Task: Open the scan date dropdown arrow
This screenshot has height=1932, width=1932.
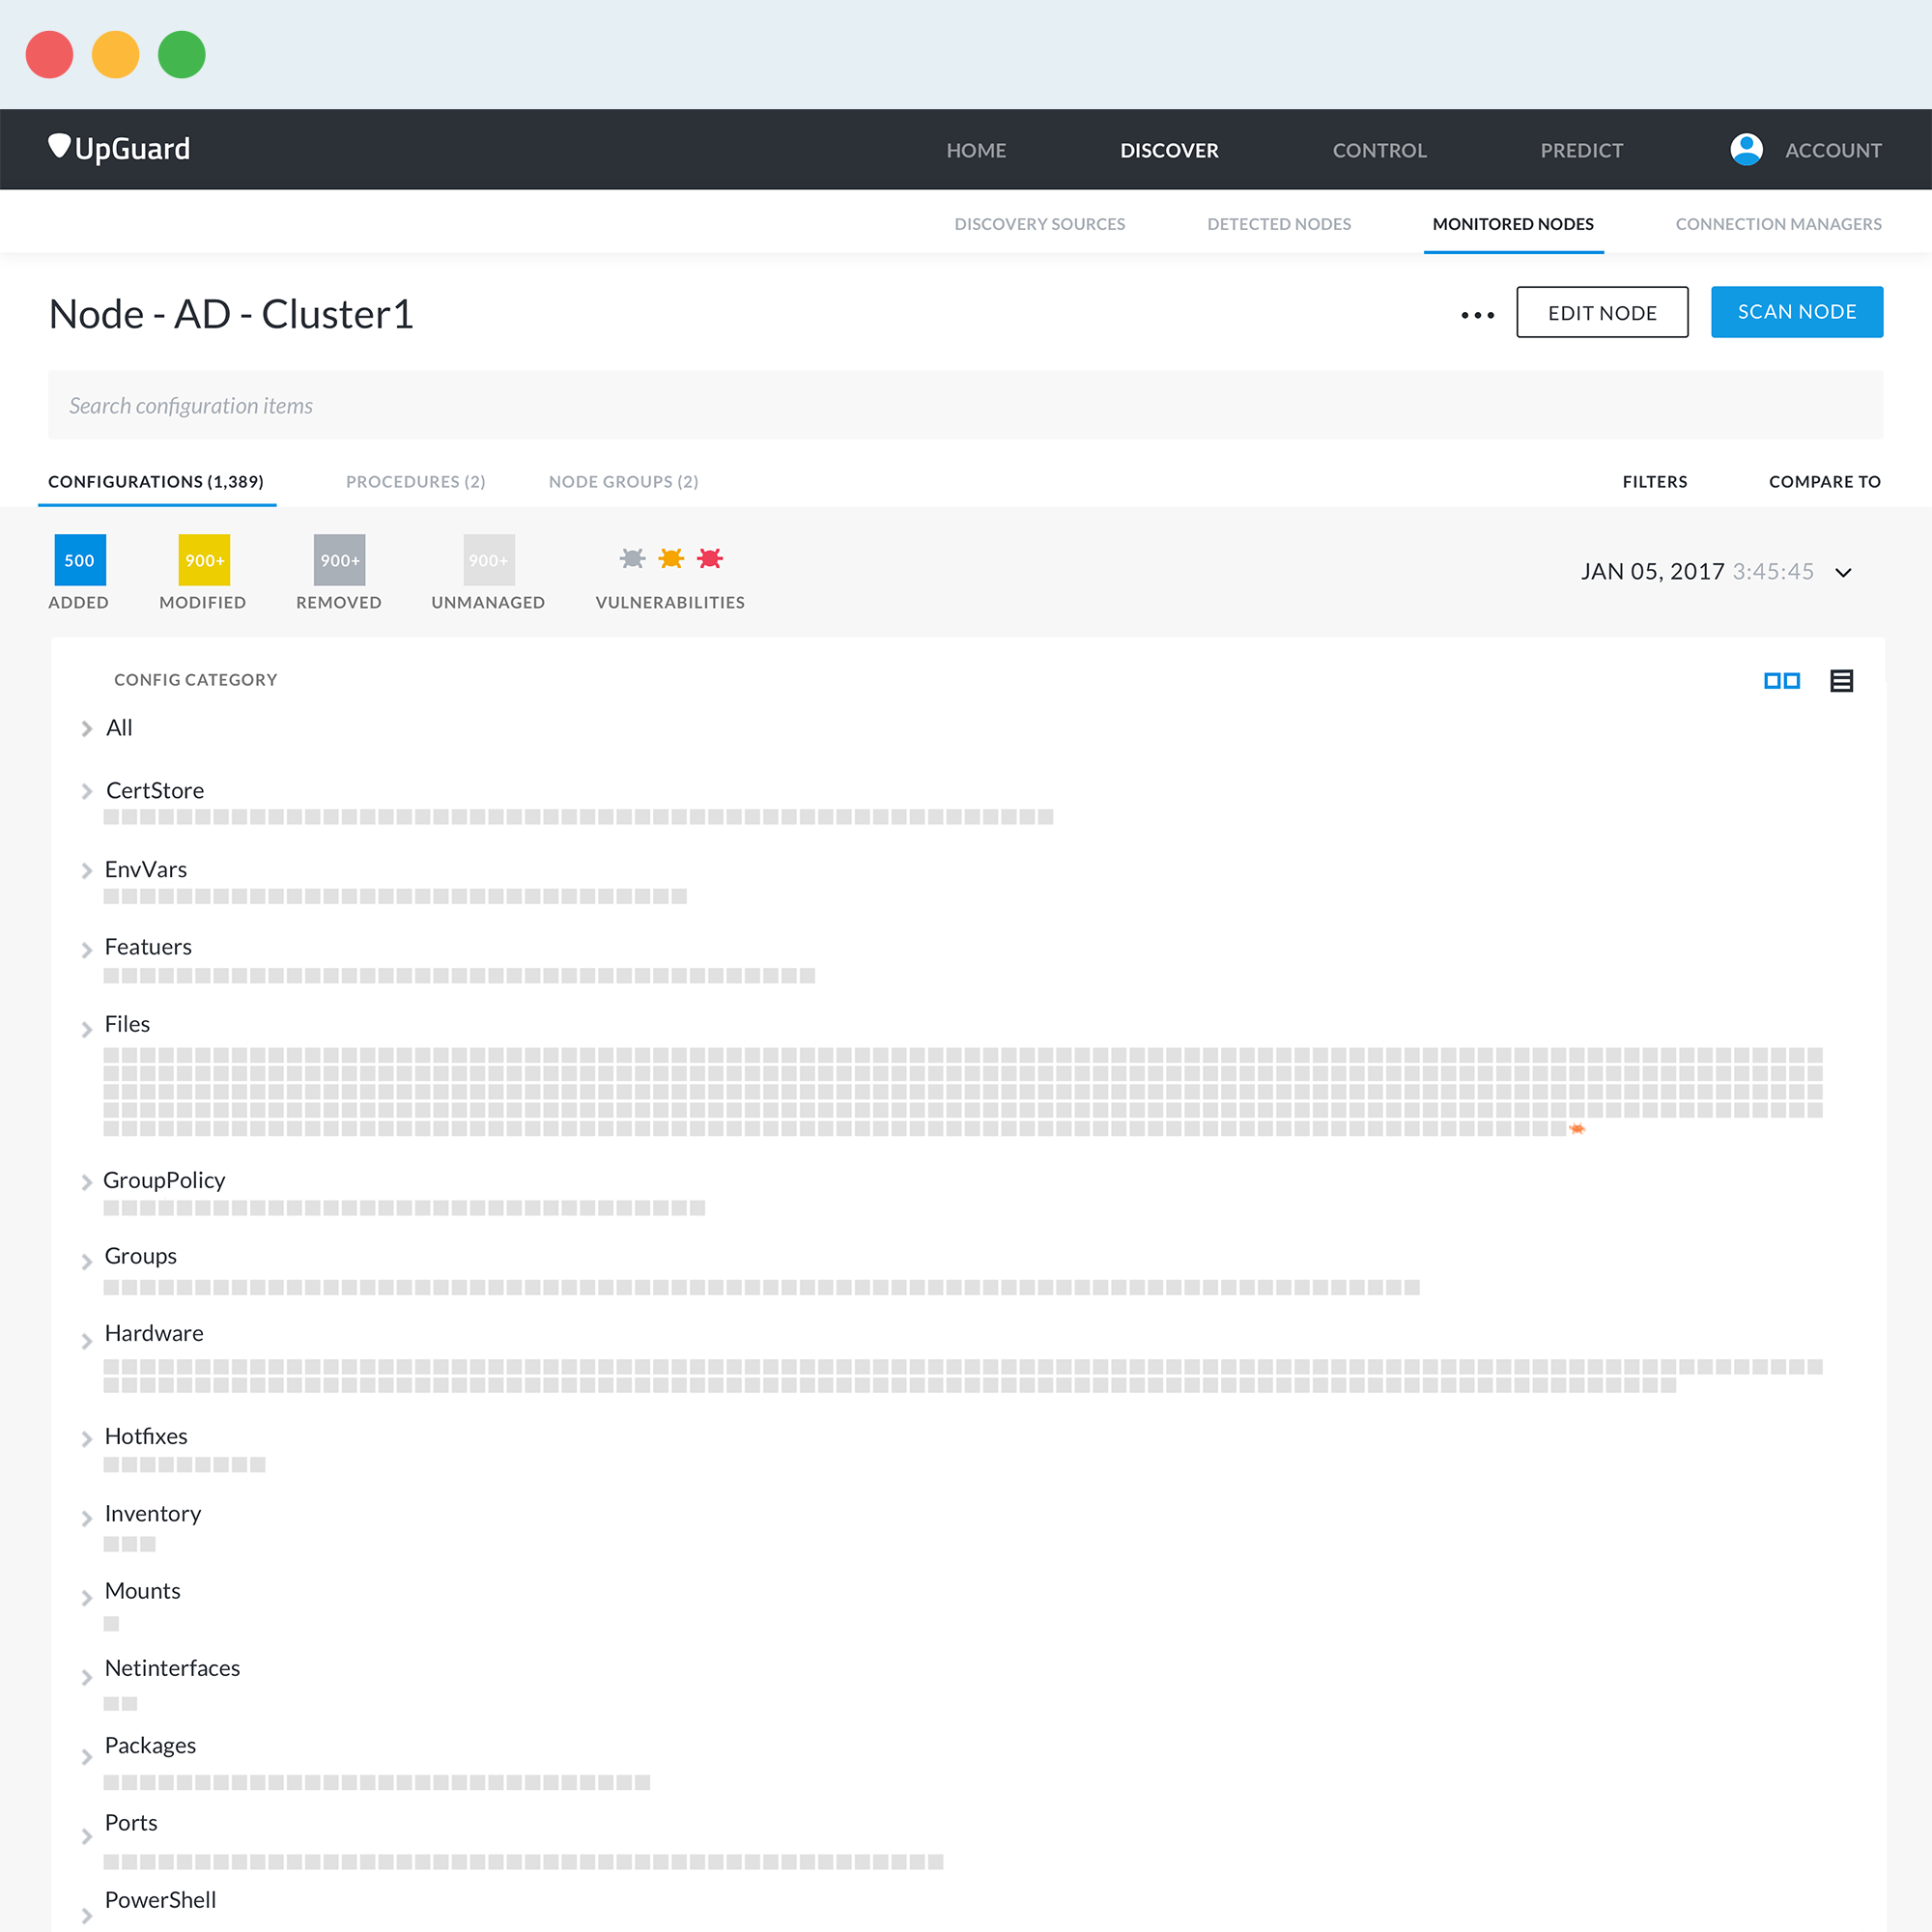Action: (1843, 573)
